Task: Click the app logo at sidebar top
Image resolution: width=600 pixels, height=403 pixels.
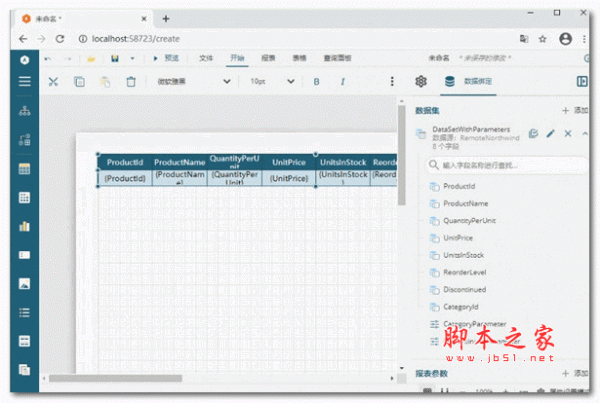Action: (x=24, y=60)
